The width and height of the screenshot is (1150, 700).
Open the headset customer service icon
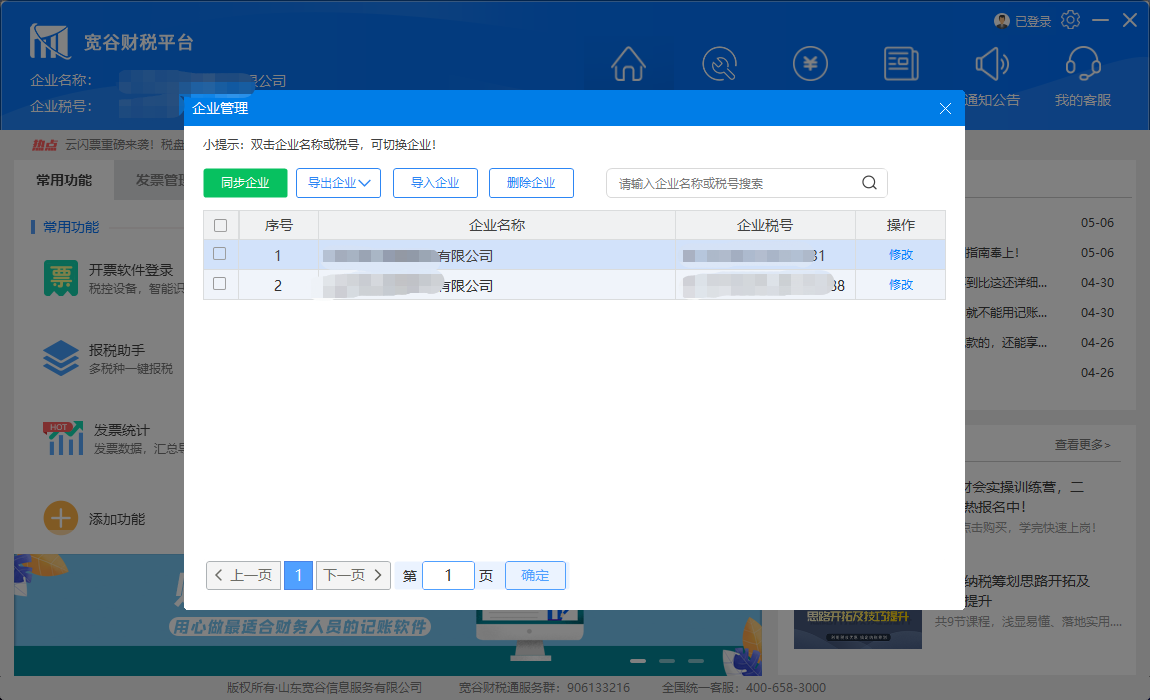tap(1083, 64)
